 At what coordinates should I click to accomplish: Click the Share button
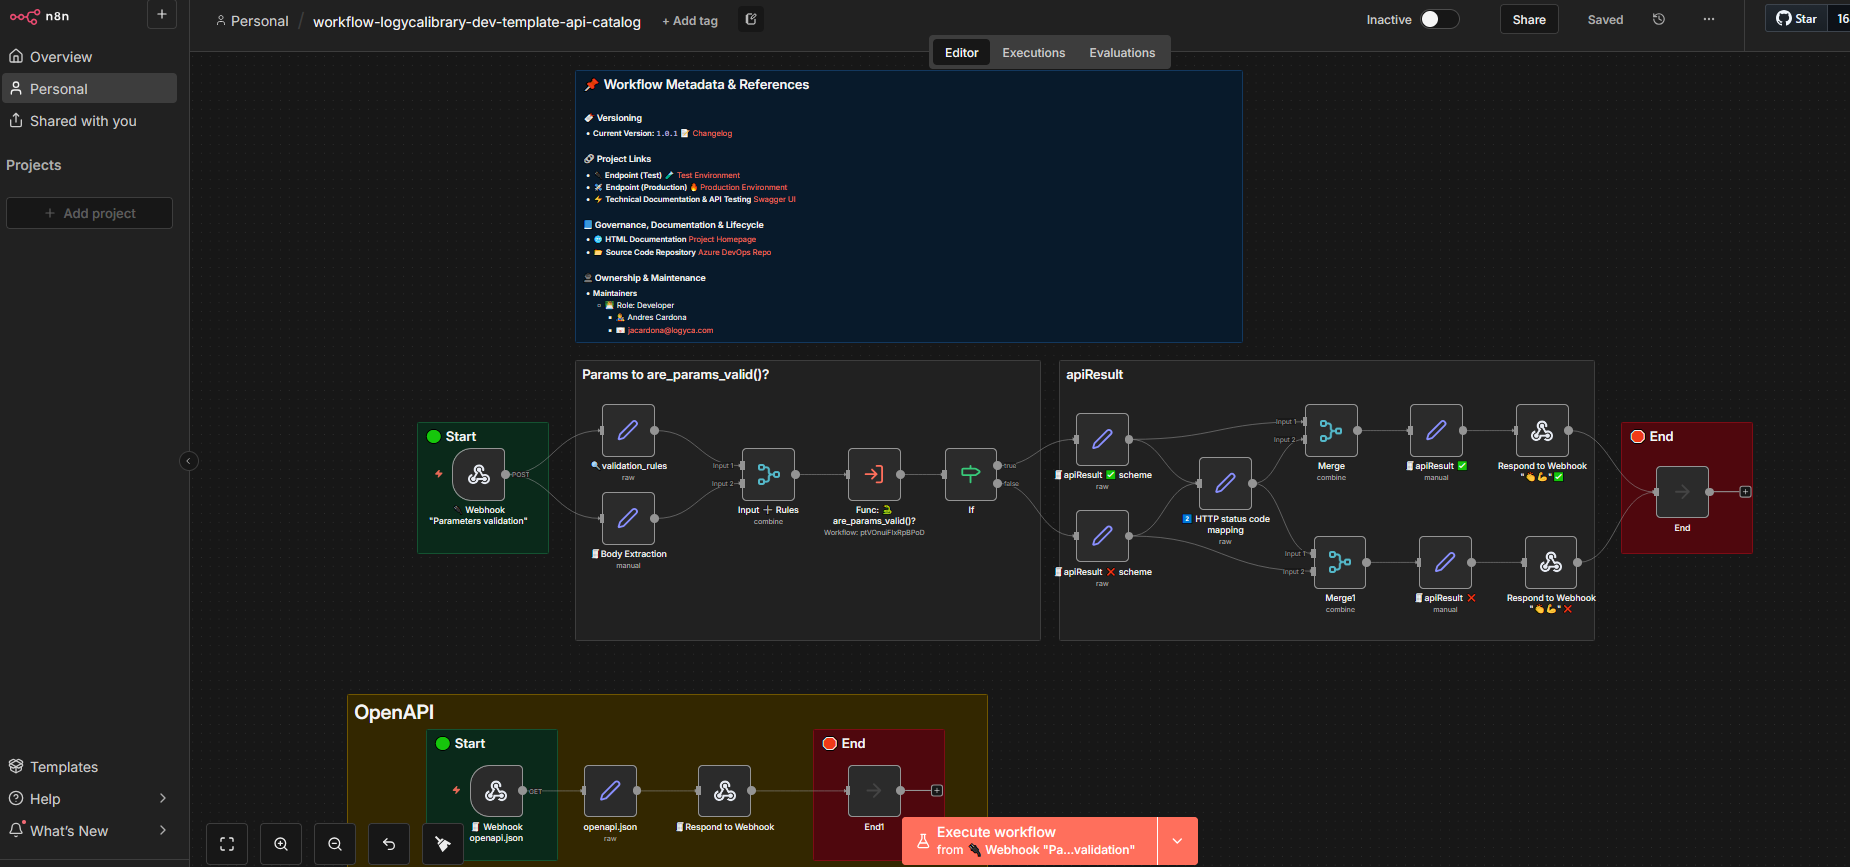point(1528,20)
